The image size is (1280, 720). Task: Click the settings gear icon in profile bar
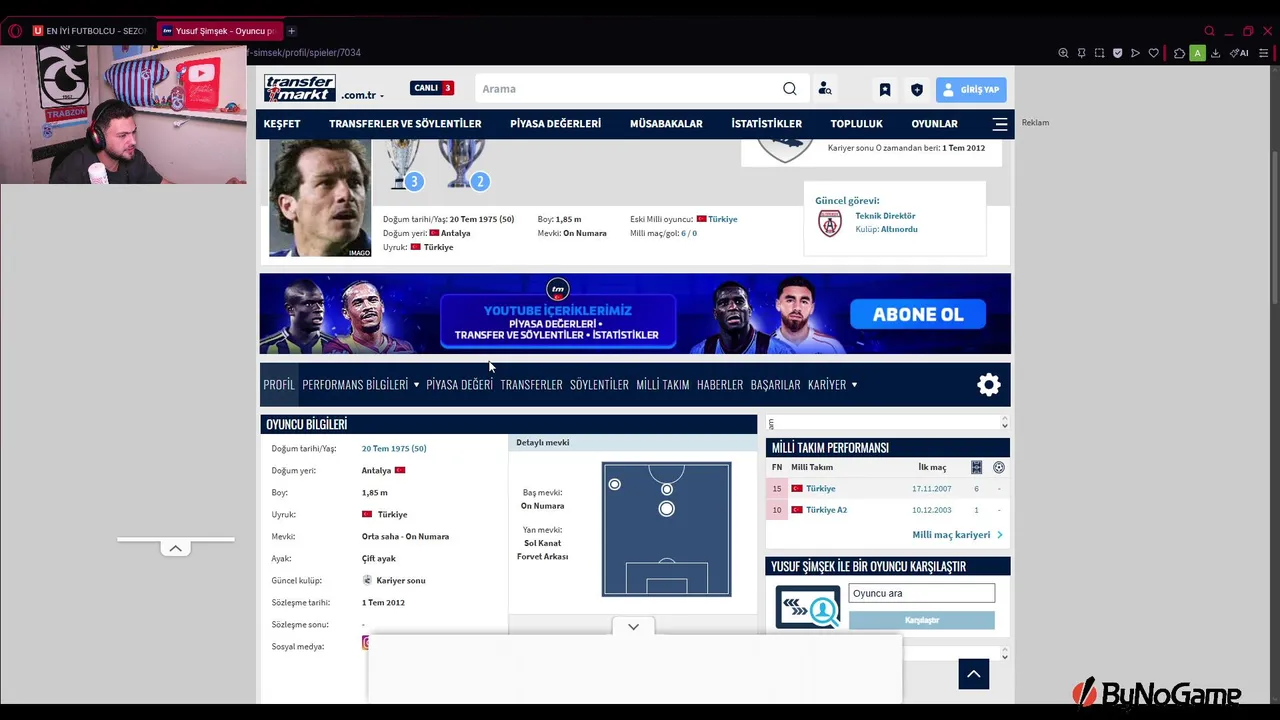(989, 385)
